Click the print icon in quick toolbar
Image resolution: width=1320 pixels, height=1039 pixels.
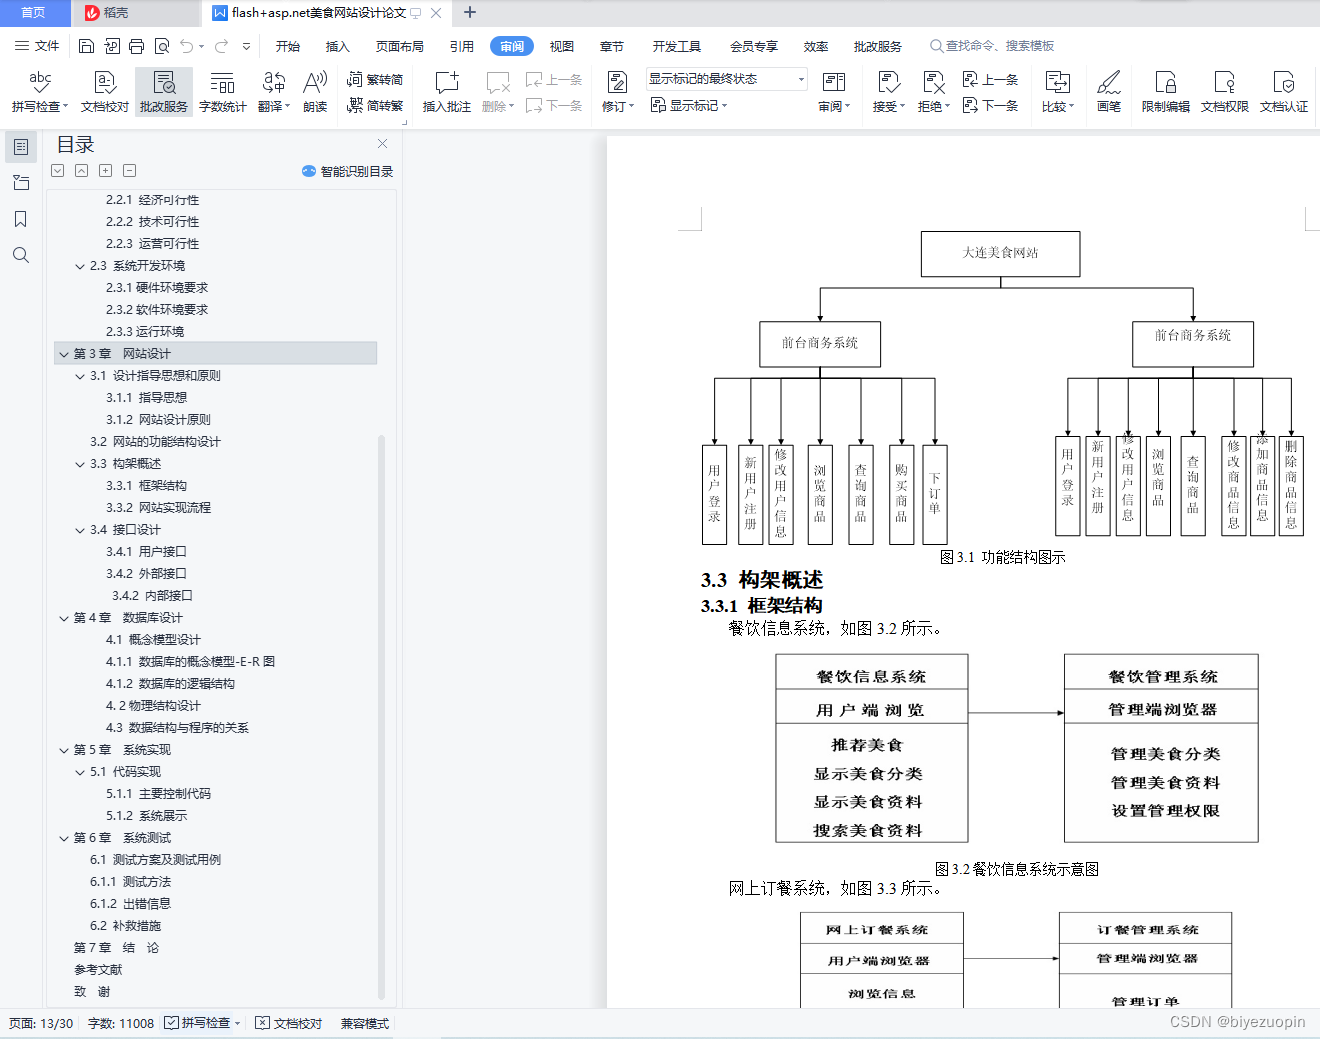(x=136, y=46)
